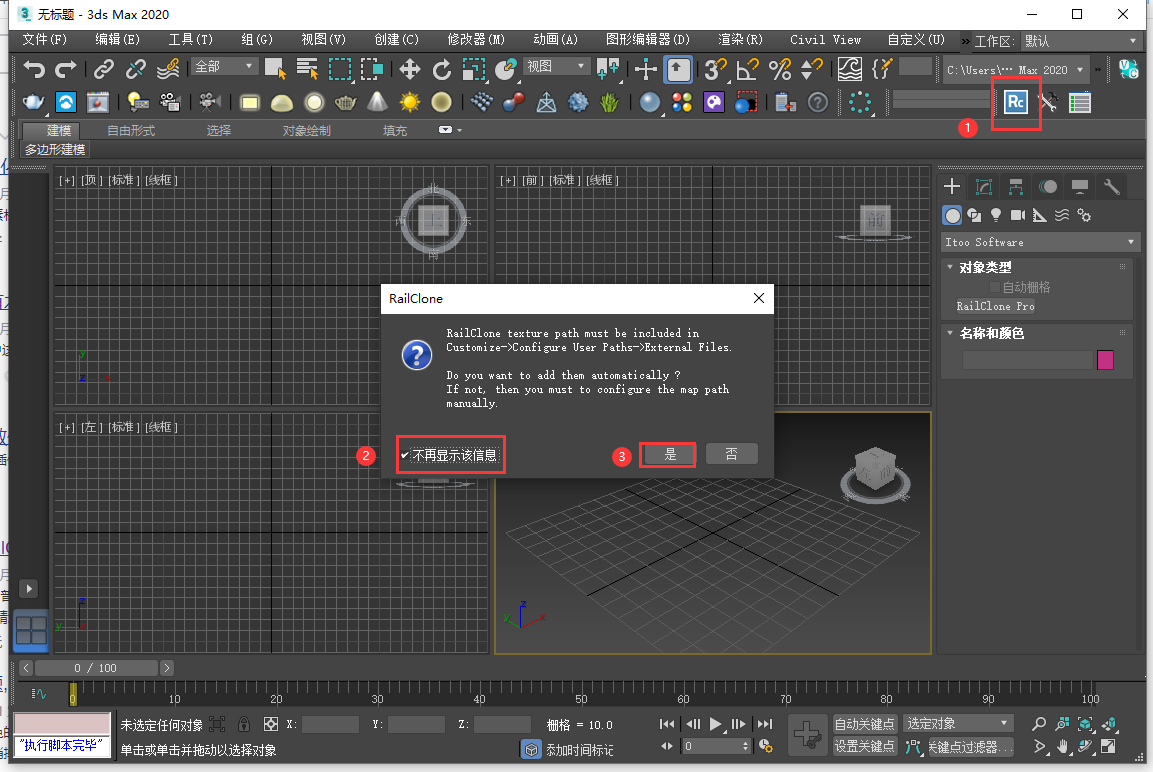The width and height of the screenshot is (1153, 772).
Task: Close the RailClone dialog with X
Action: pyautogui.click(x=759, y=298)
